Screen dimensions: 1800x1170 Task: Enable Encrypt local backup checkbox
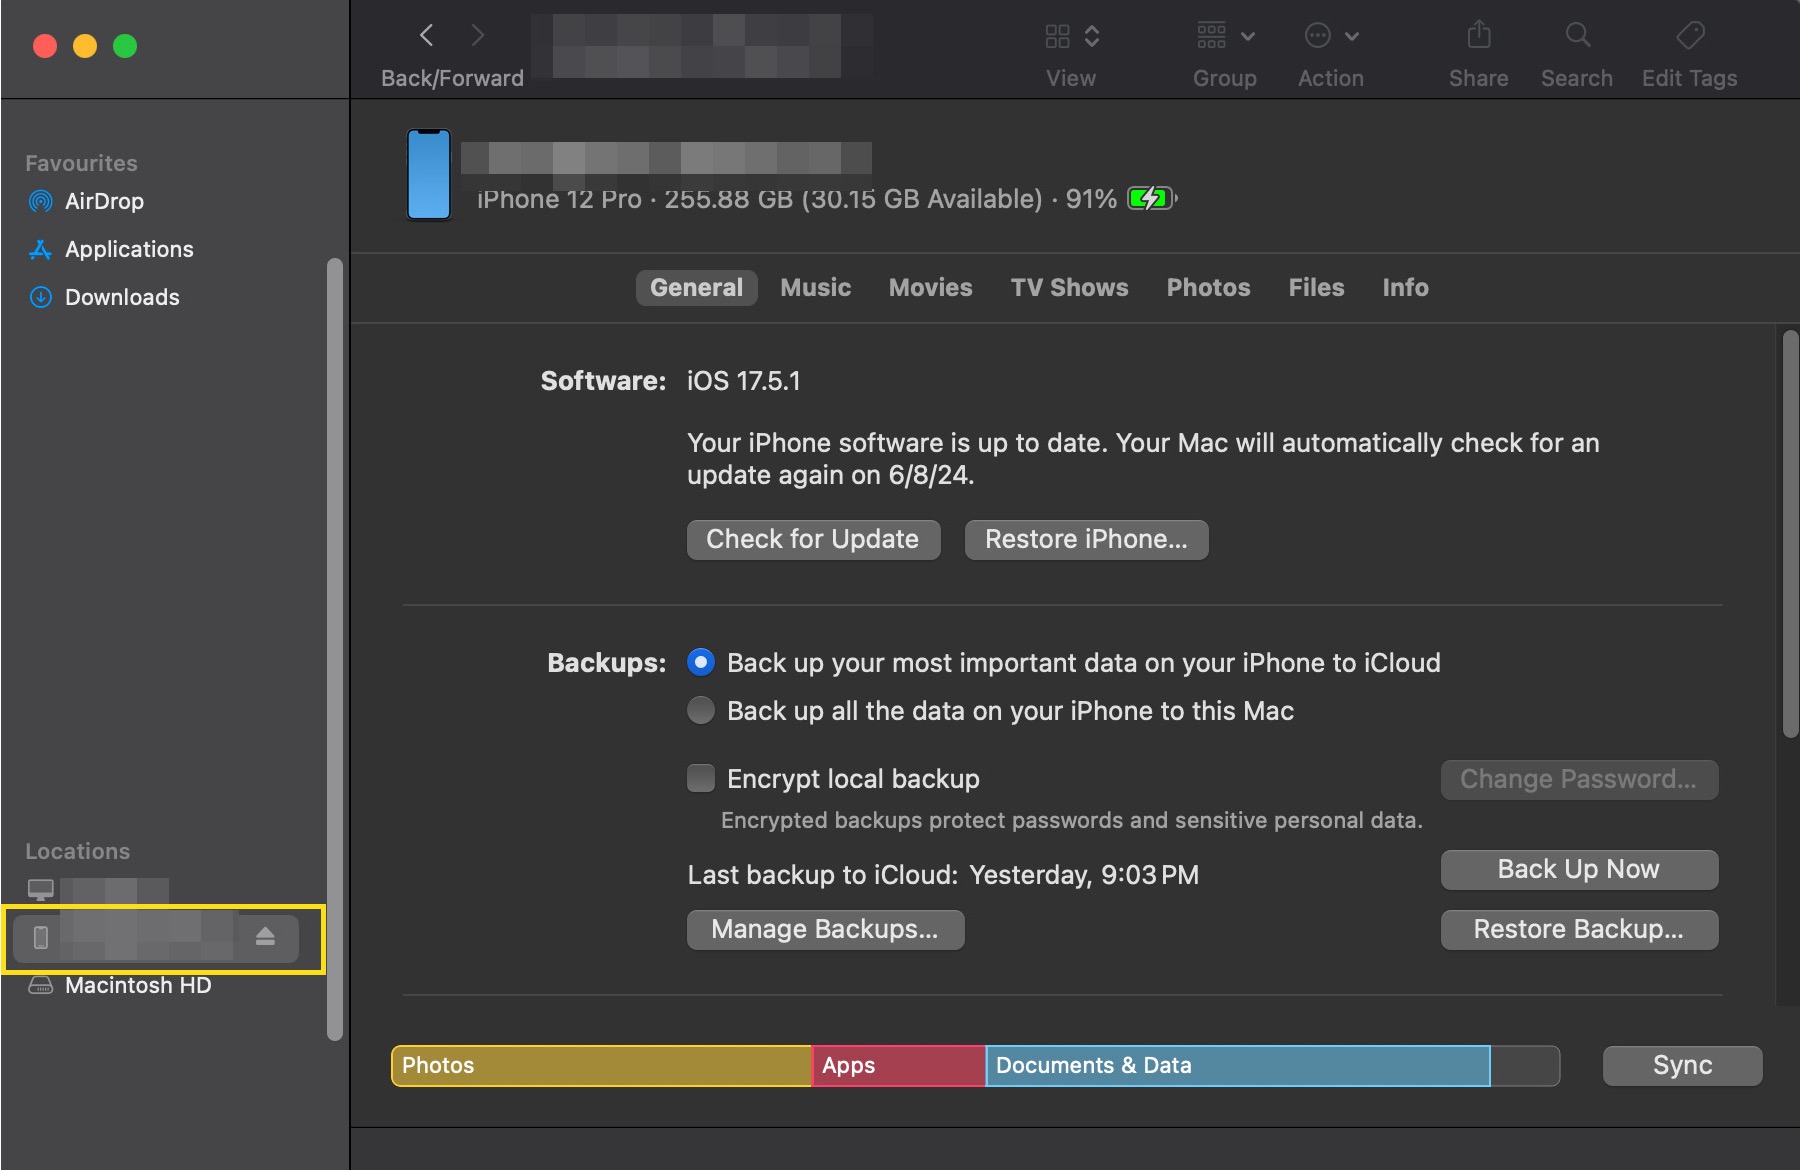point(701,779)
